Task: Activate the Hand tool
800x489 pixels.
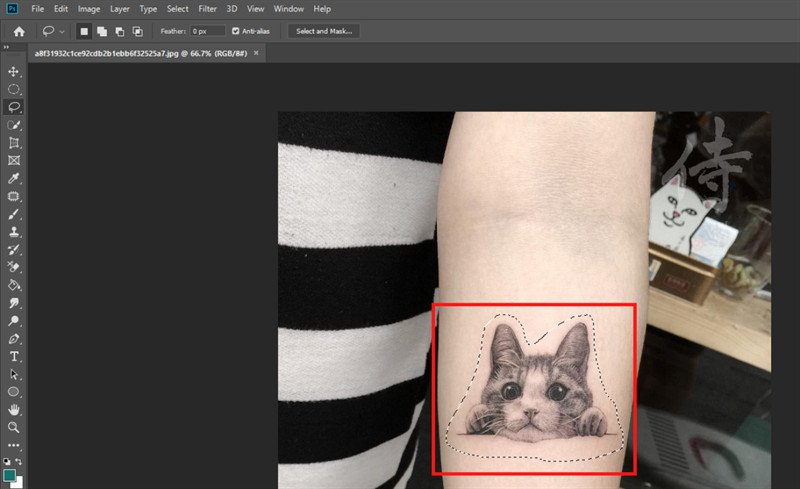Action: [14, 410]
